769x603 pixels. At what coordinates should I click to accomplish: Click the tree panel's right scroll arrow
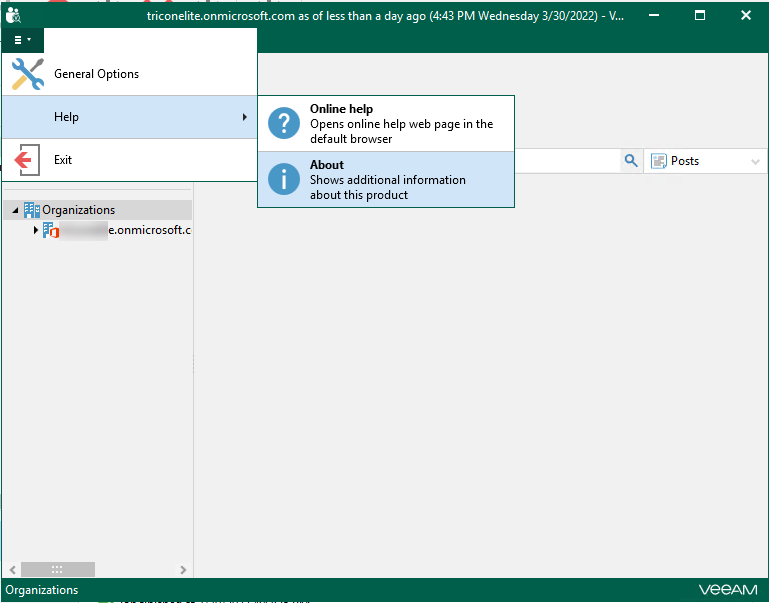click(x=183, y=569)
